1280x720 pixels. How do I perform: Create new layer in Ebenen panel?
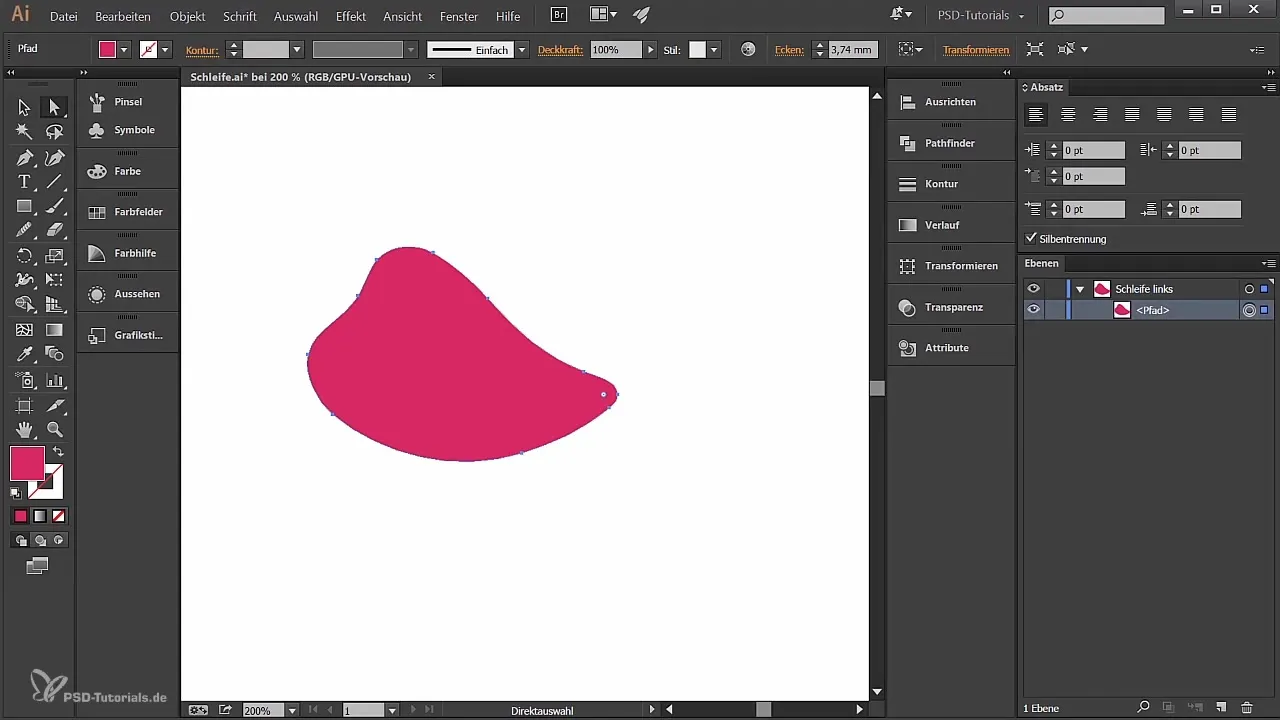tap(1220, 708)
